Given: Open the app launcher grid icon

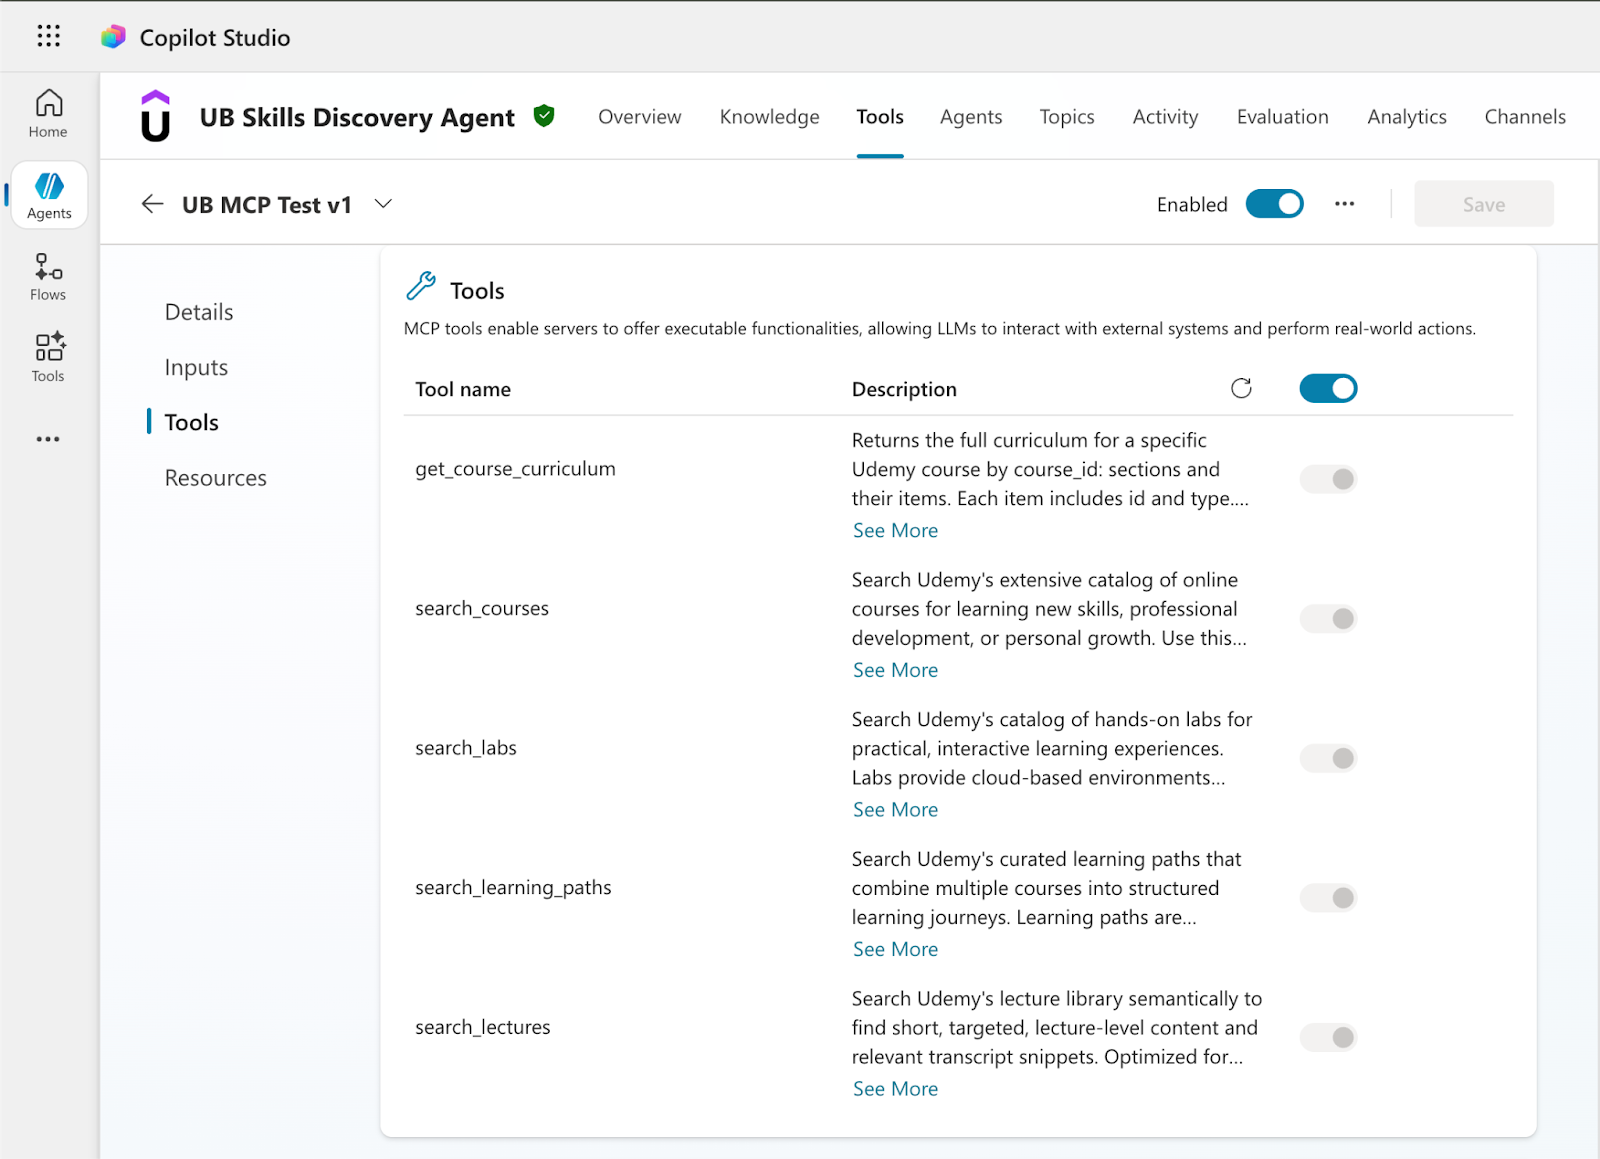Looking at the screenshot, I should (x=48, y=37).
